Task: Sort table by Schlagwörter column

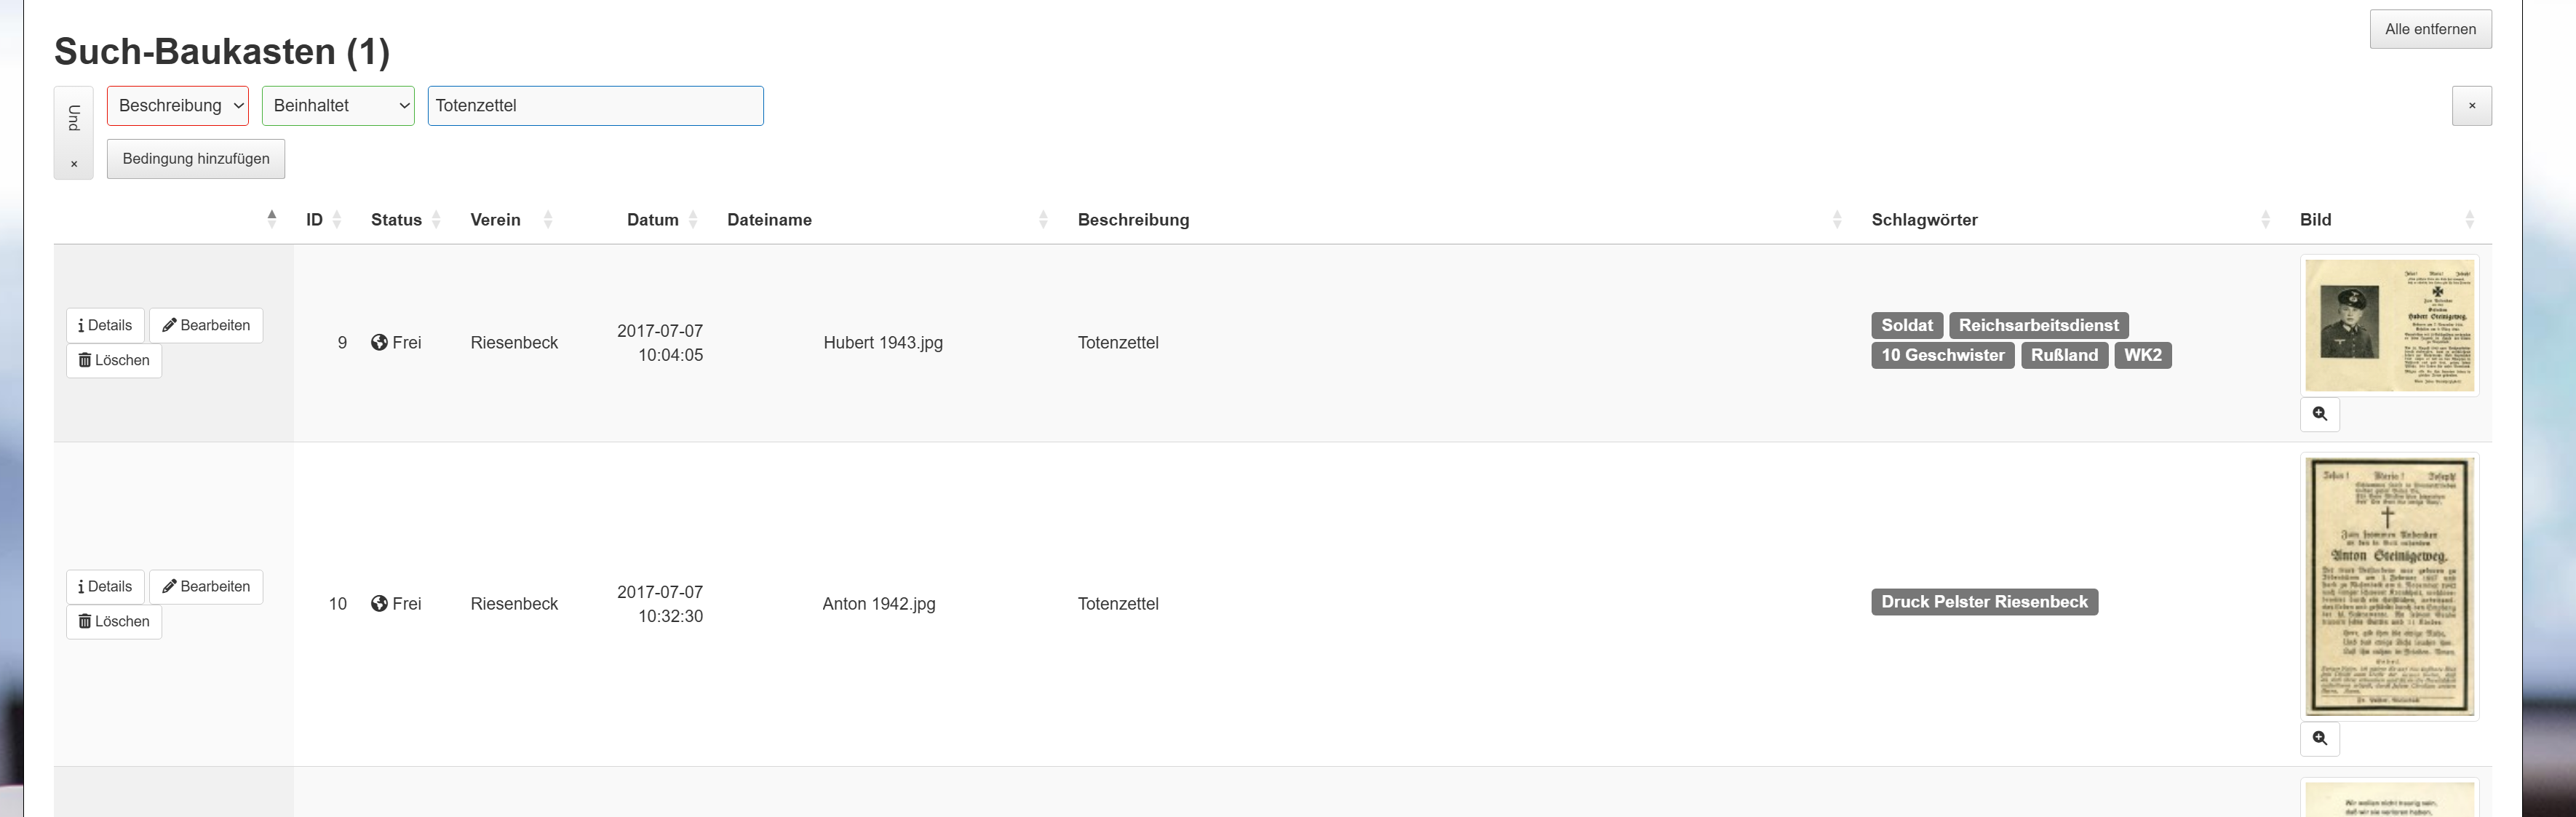Action: tap(1924, 220)
